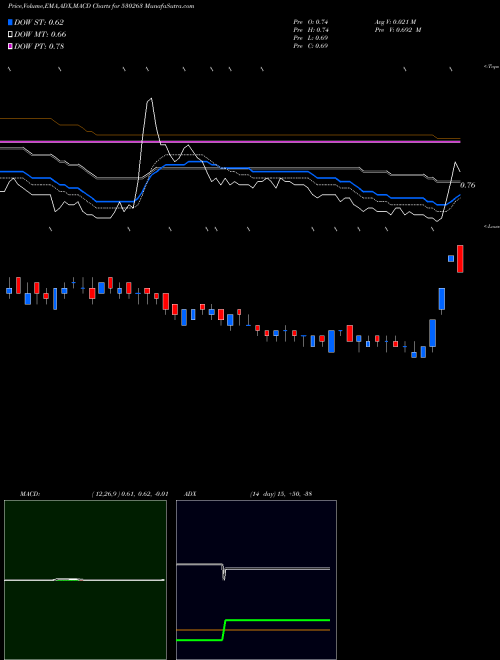Click the 0.76 price label on EMA chart
Image resolution: width=500 pixels, height=660 pixels.
point(468,185)
